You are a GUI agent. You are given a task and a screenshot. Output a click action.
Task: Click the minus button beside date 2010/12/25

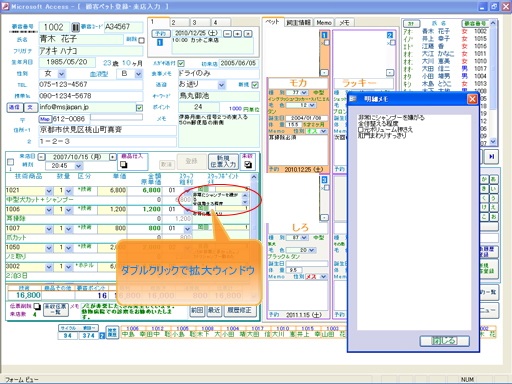coord(227,34)
